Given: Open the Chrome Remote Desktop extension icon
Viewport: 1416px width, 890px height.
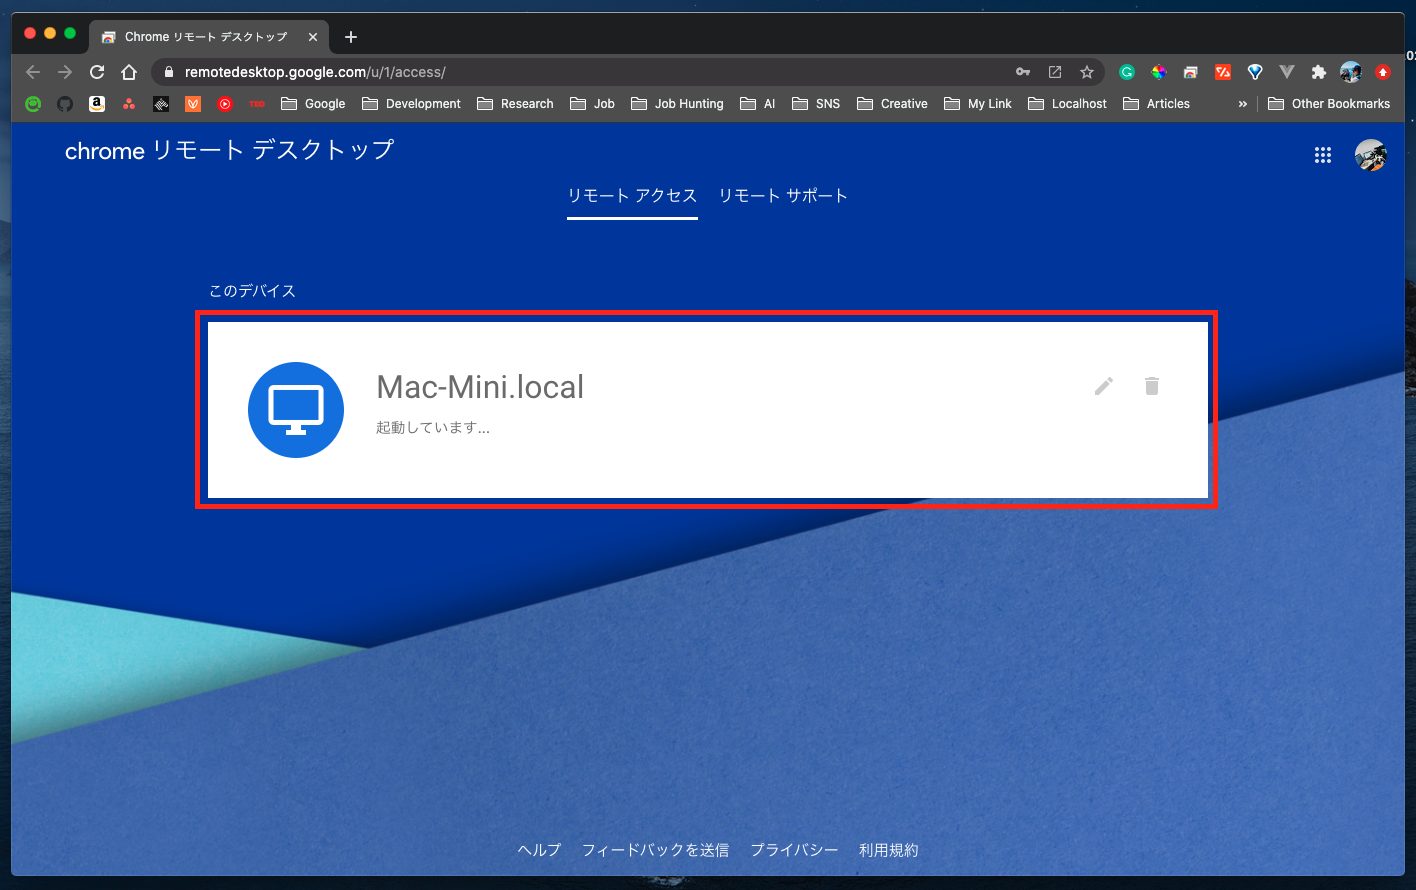Looking at the screenshot, I should tap(1190, 72).
